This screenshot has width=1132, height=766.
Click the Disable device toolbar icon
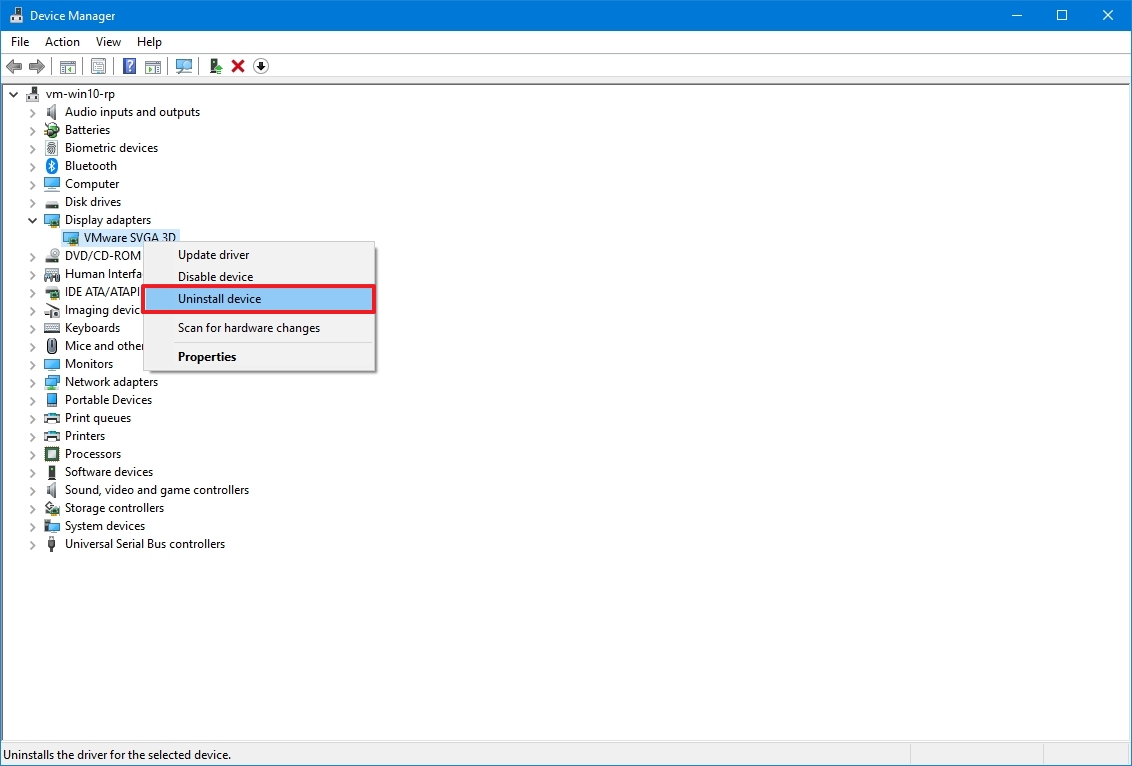coord(260,66)
